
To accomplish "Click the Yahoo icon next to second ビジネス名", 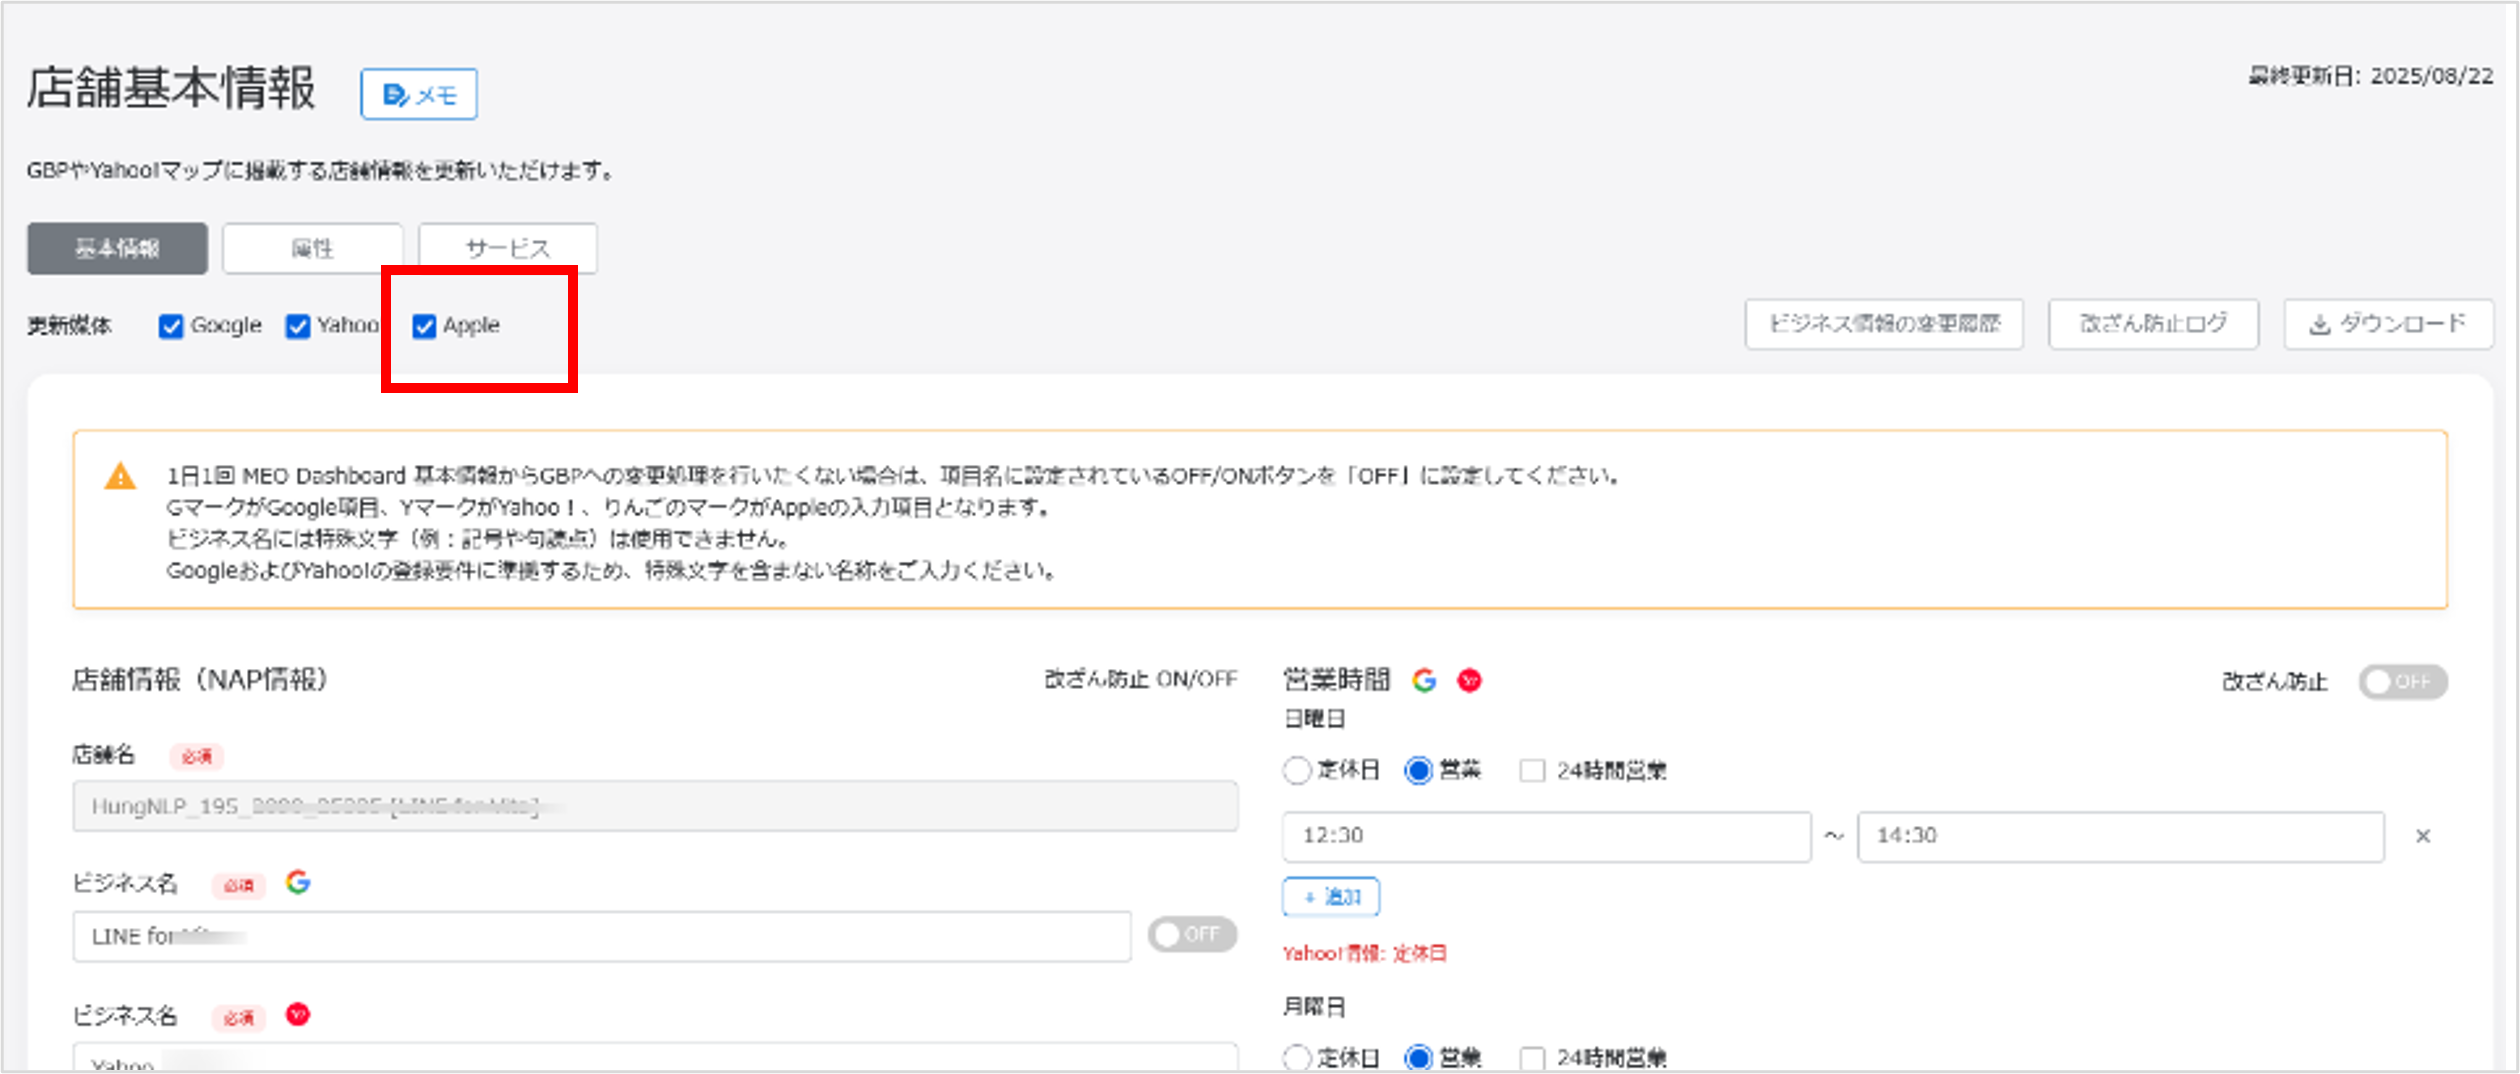I will [296, 1015].
